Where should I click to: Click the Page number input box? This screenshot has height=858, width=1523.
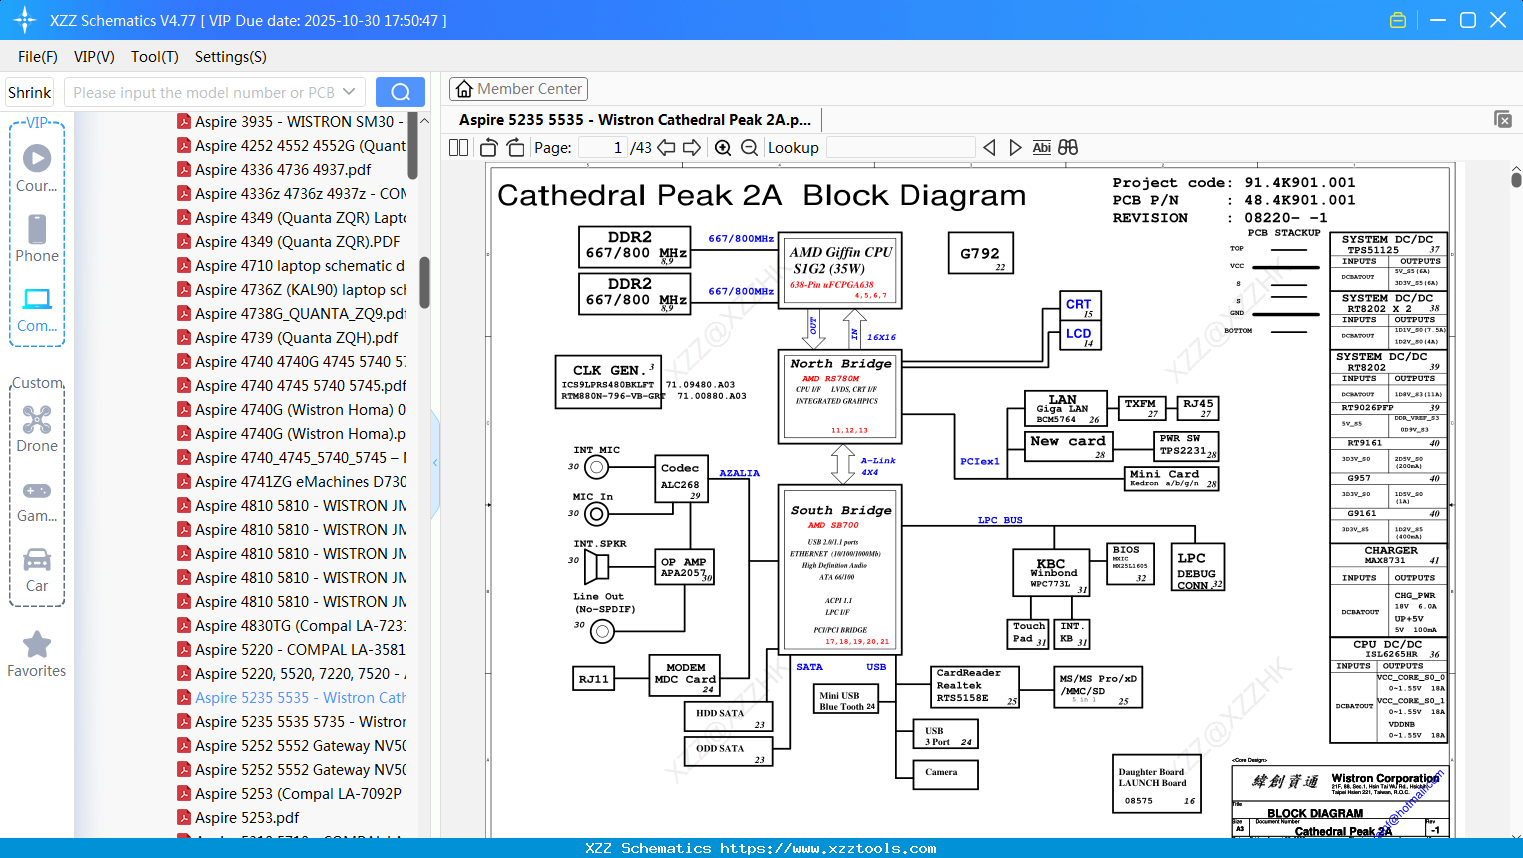pyautogui.click(x=602, y=147)
